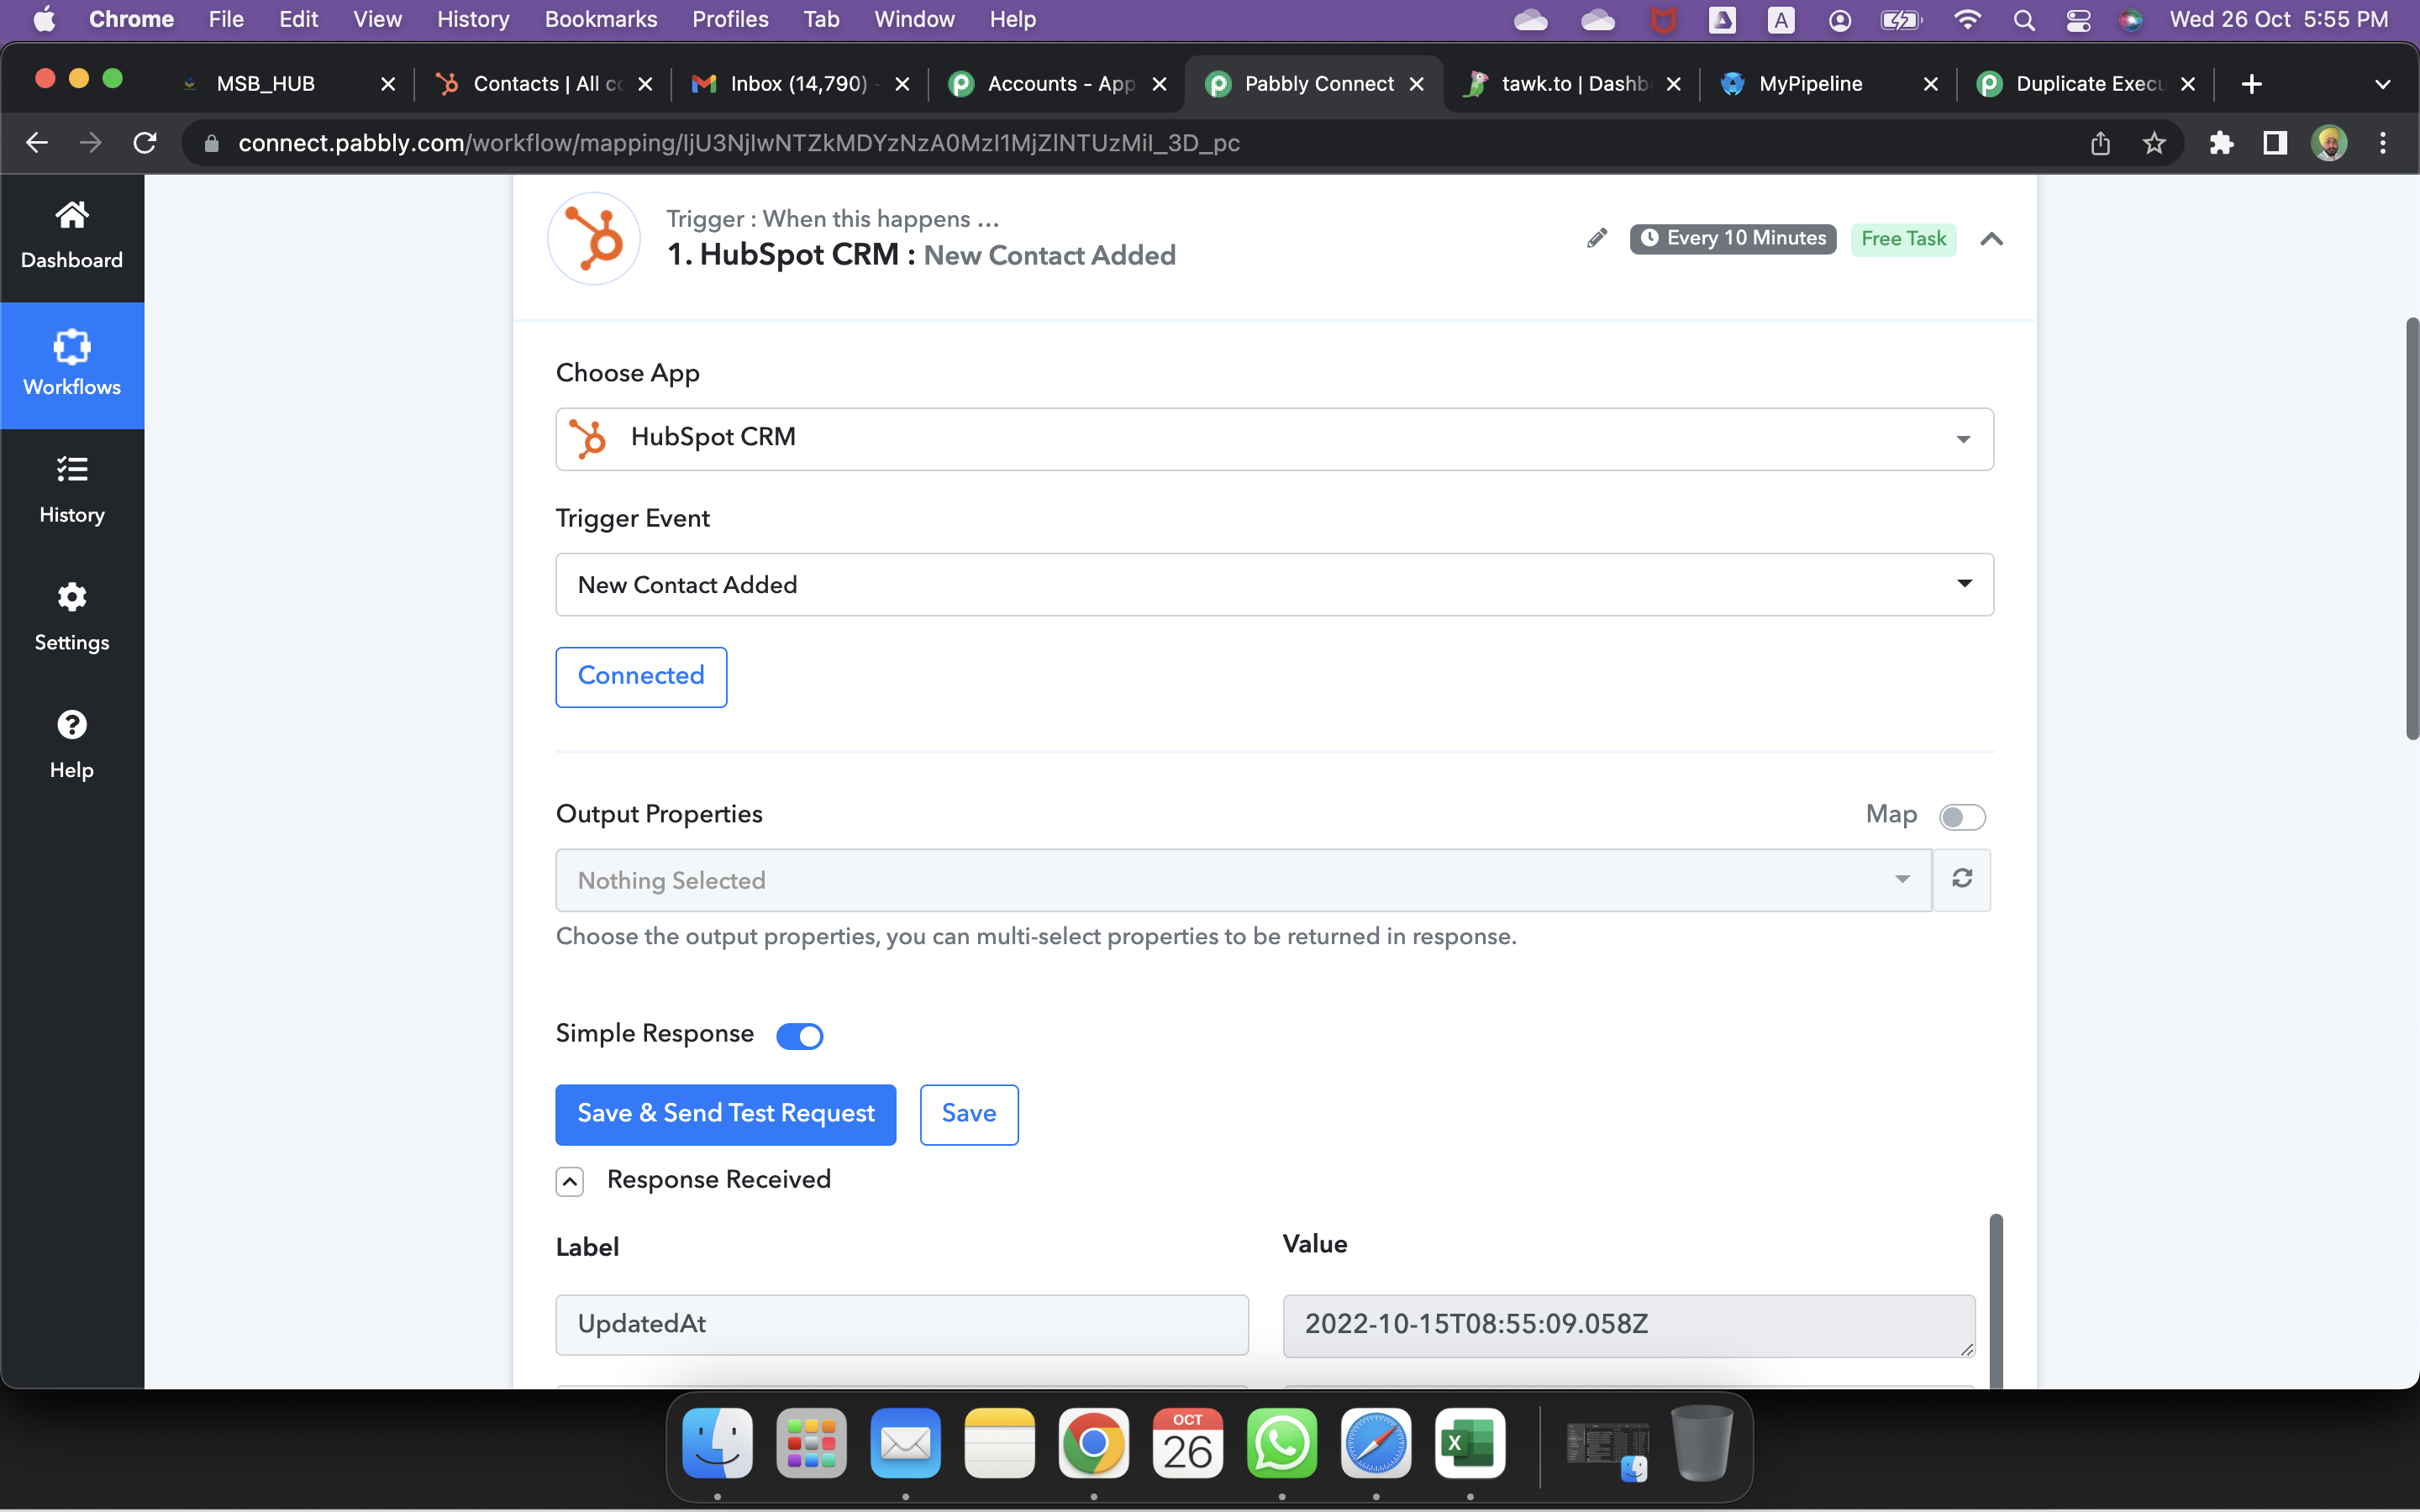The width and height of the screenshot is (2420, 1512).
Task: Switch to the MyPipeline tab
Action: (1829, 84)
